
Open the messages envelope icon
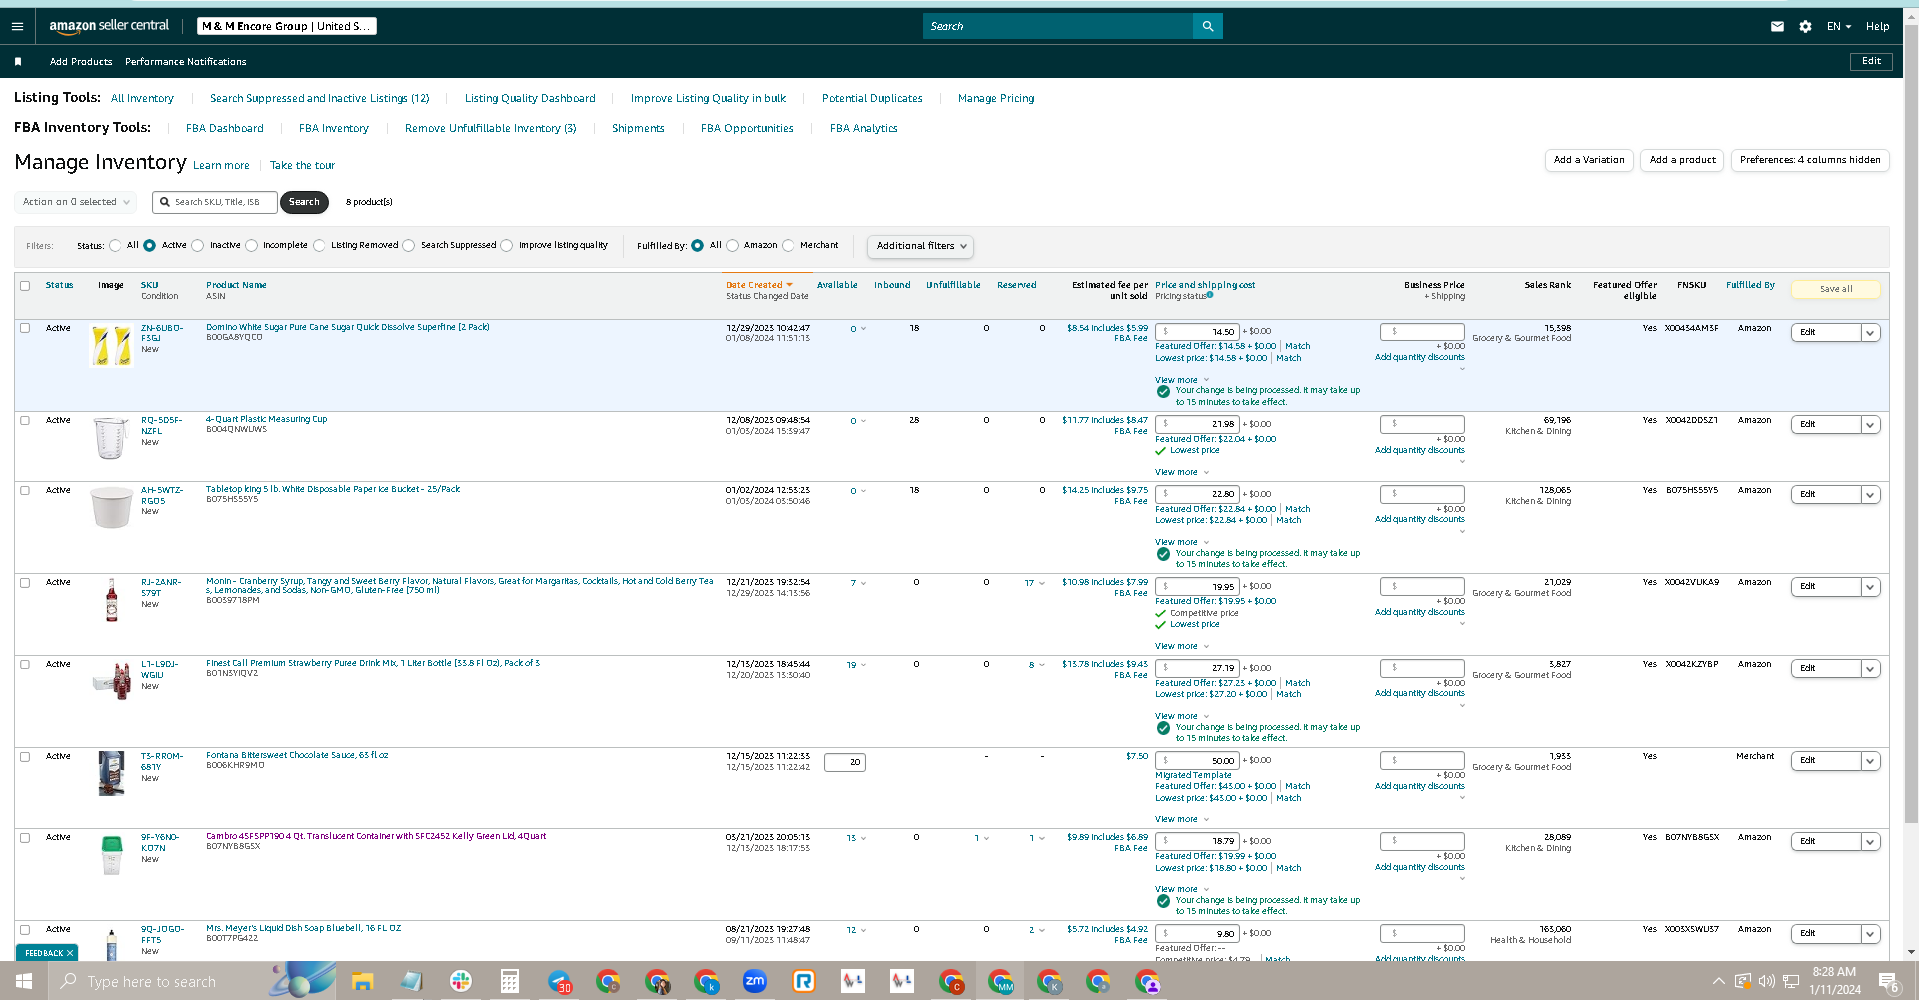(1777, 27)
